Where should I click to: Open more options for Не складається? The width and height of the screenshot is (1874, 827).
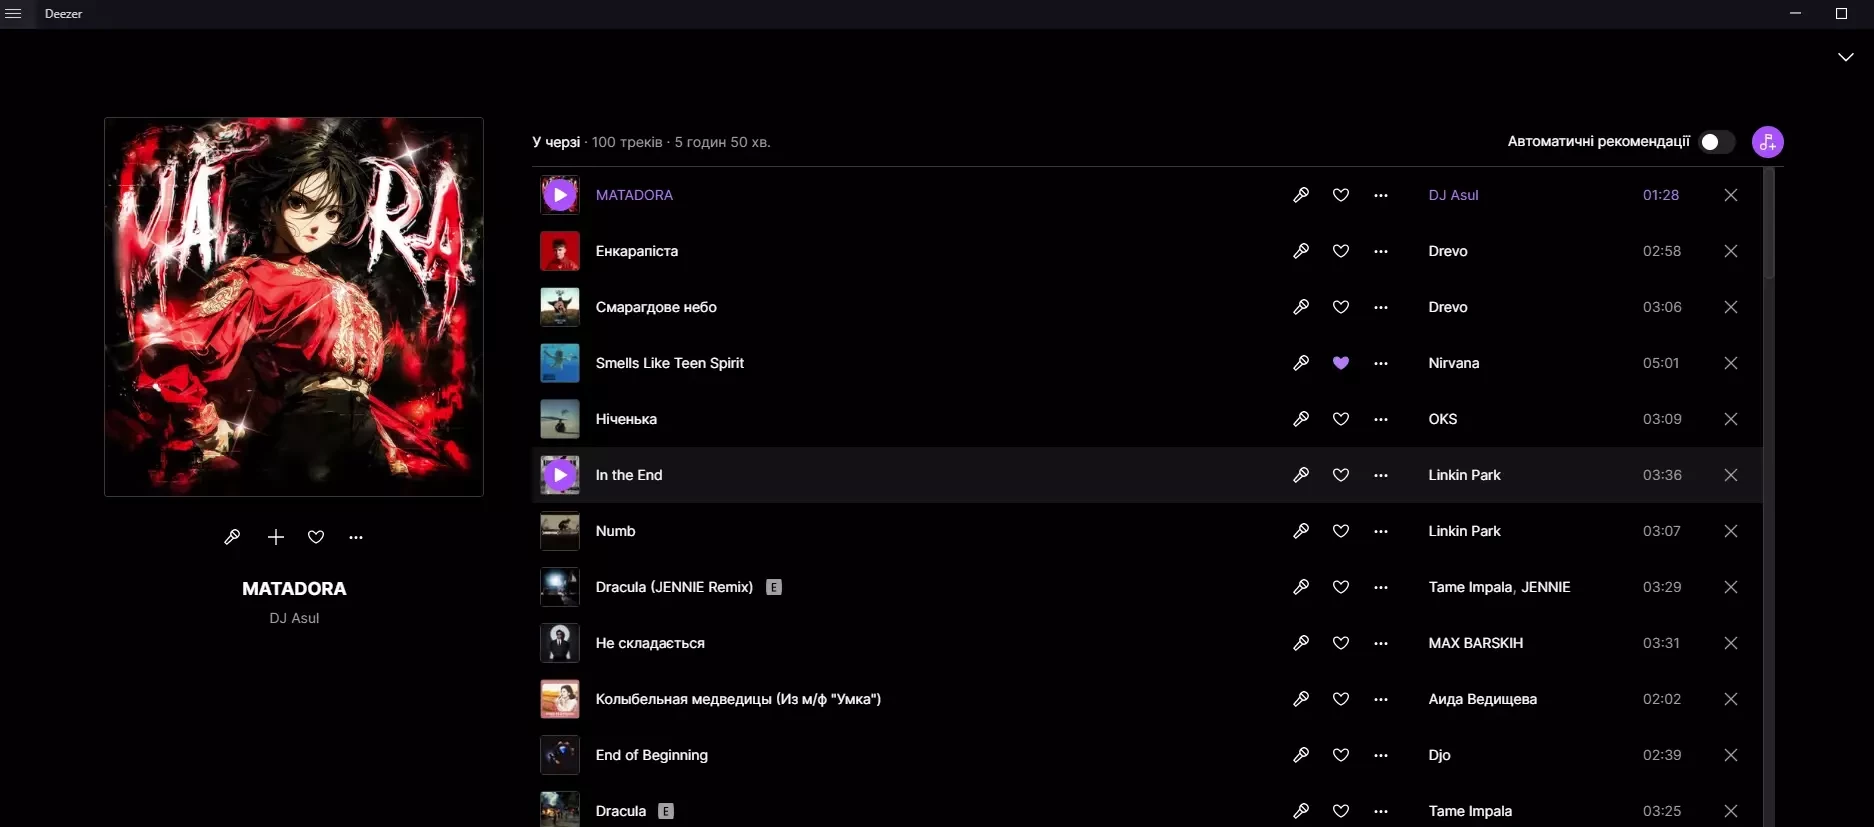point(1381,643)
